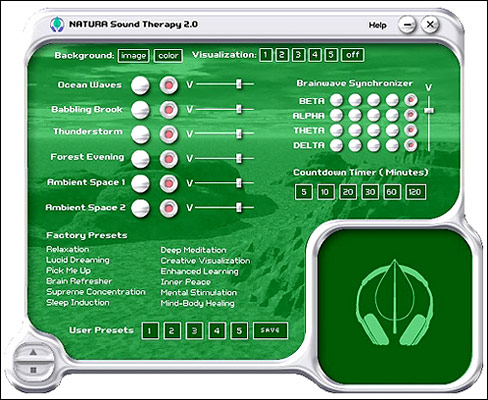Click Ambient Space 2 red off button
This screenshot has width=488, height=400.
(x=169, y=208)
